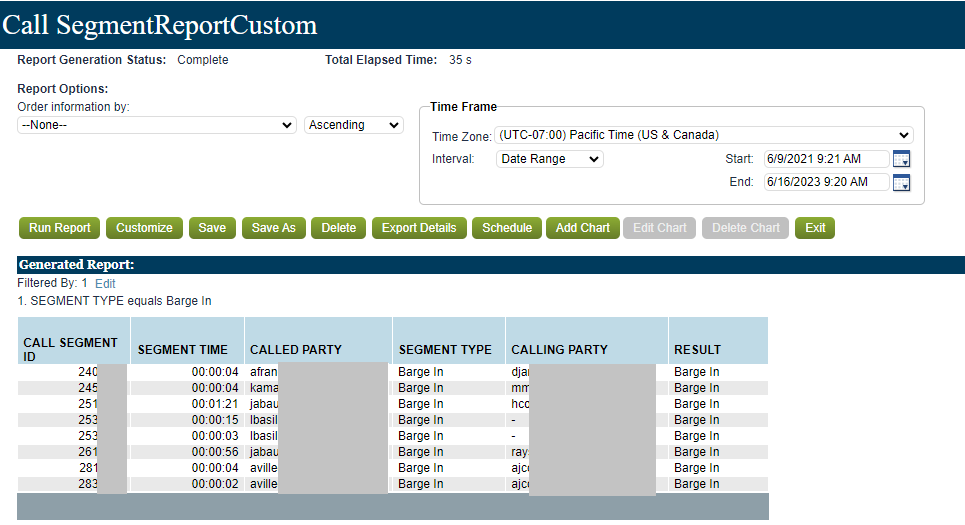965x525 pixels.
Task: Open the End date calendar picker
Action: click(901, 183)
